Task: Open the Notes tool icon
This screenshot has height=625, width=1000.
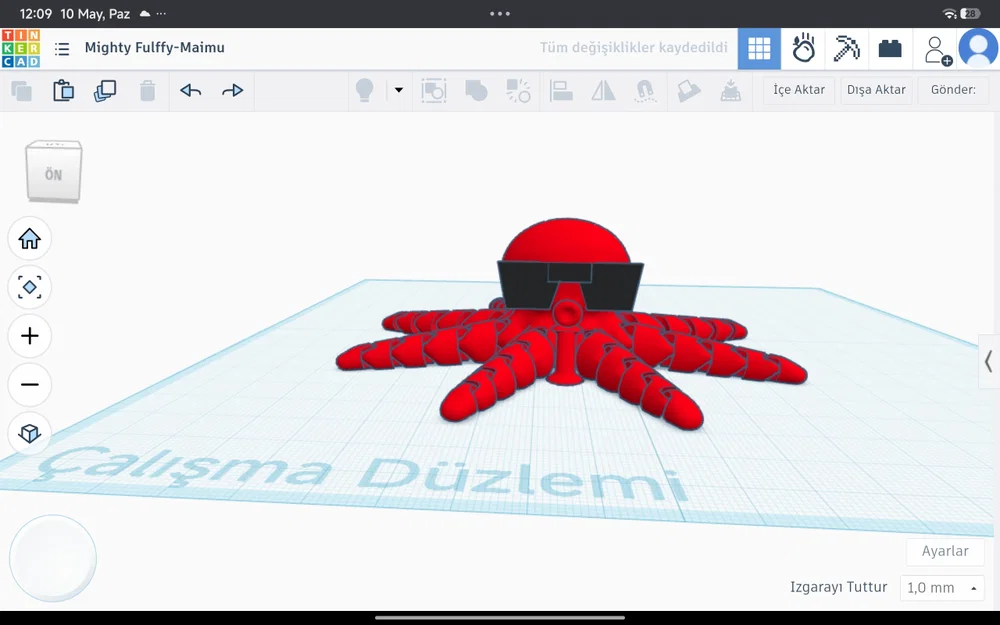Action: (x=688, y=91)
